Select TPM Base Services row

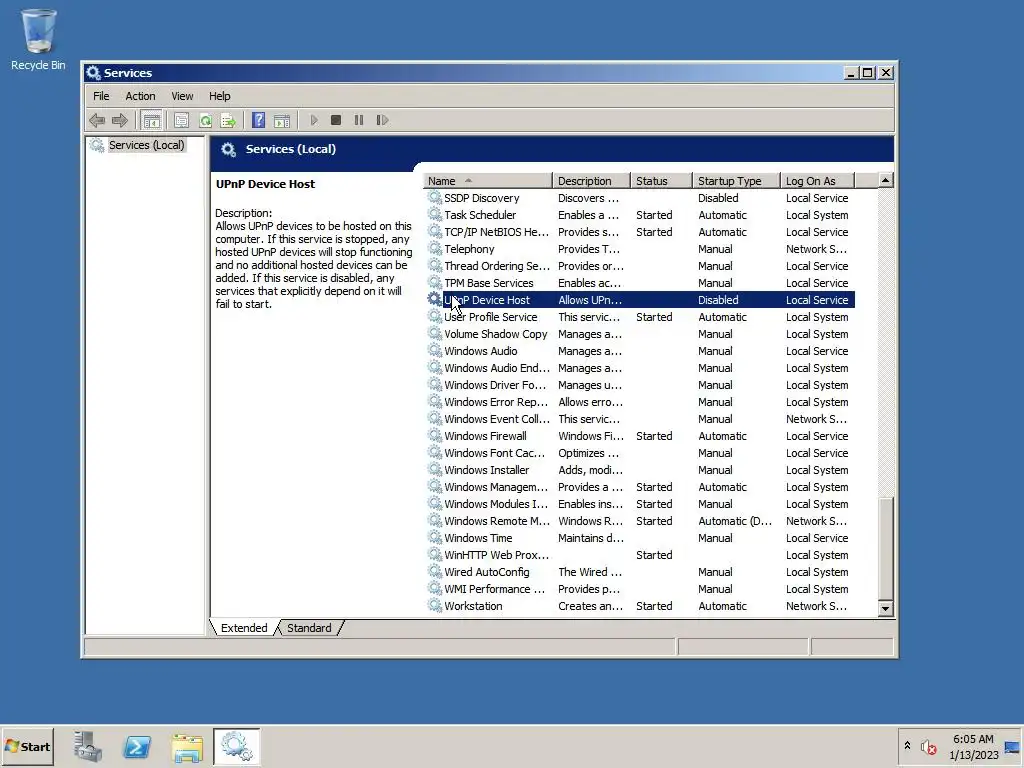[x=639, y=283]
